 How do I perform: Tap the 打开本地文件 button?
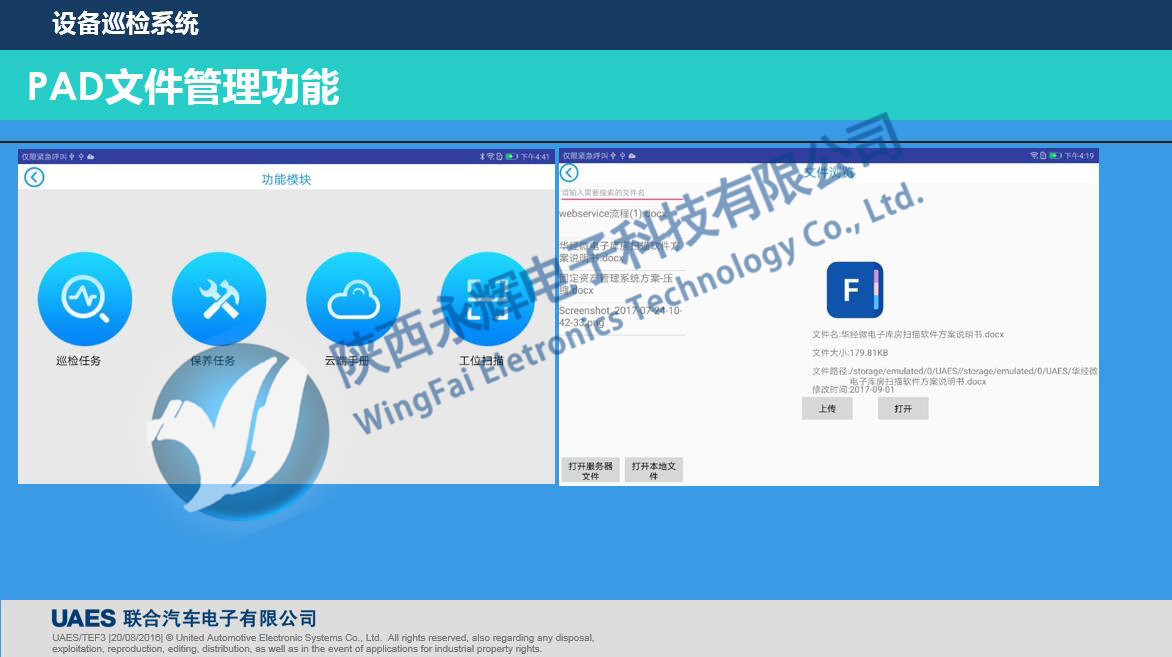[653, 470]
